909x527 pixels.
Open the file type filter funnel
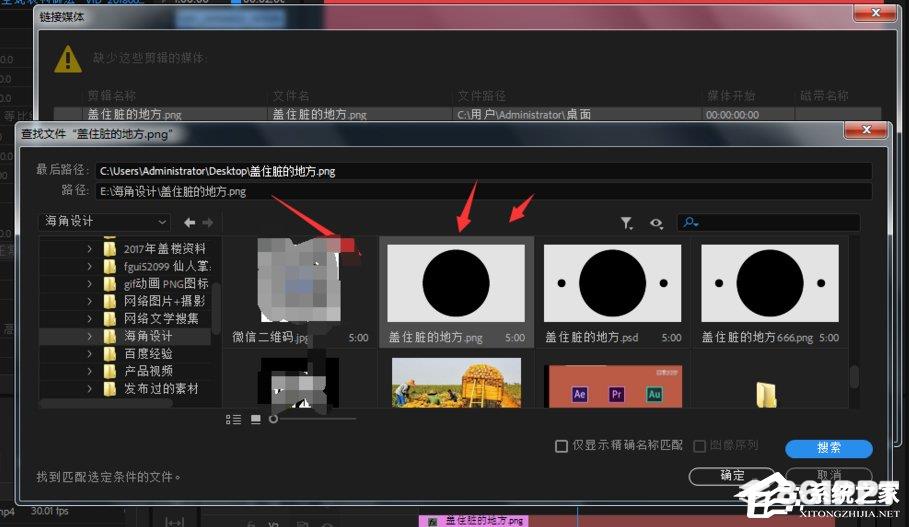tap(627, 223)
